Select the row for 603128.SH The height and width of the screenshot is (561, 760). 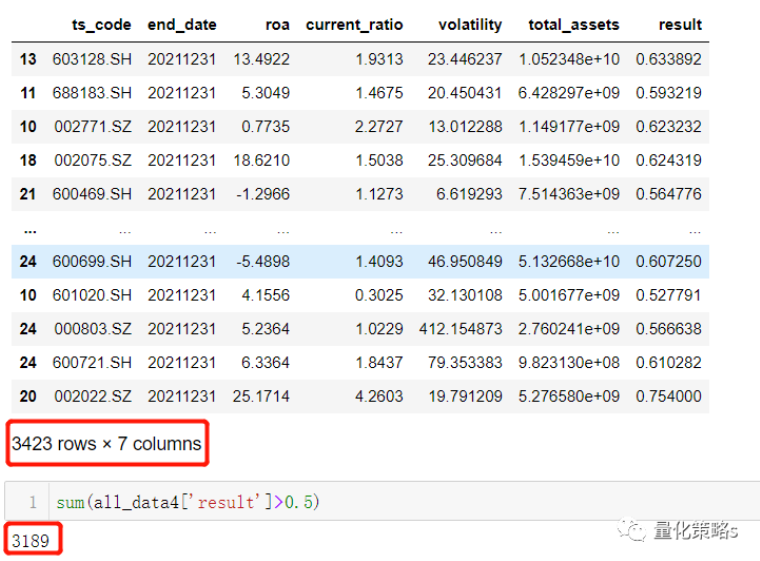click(360, 59)
